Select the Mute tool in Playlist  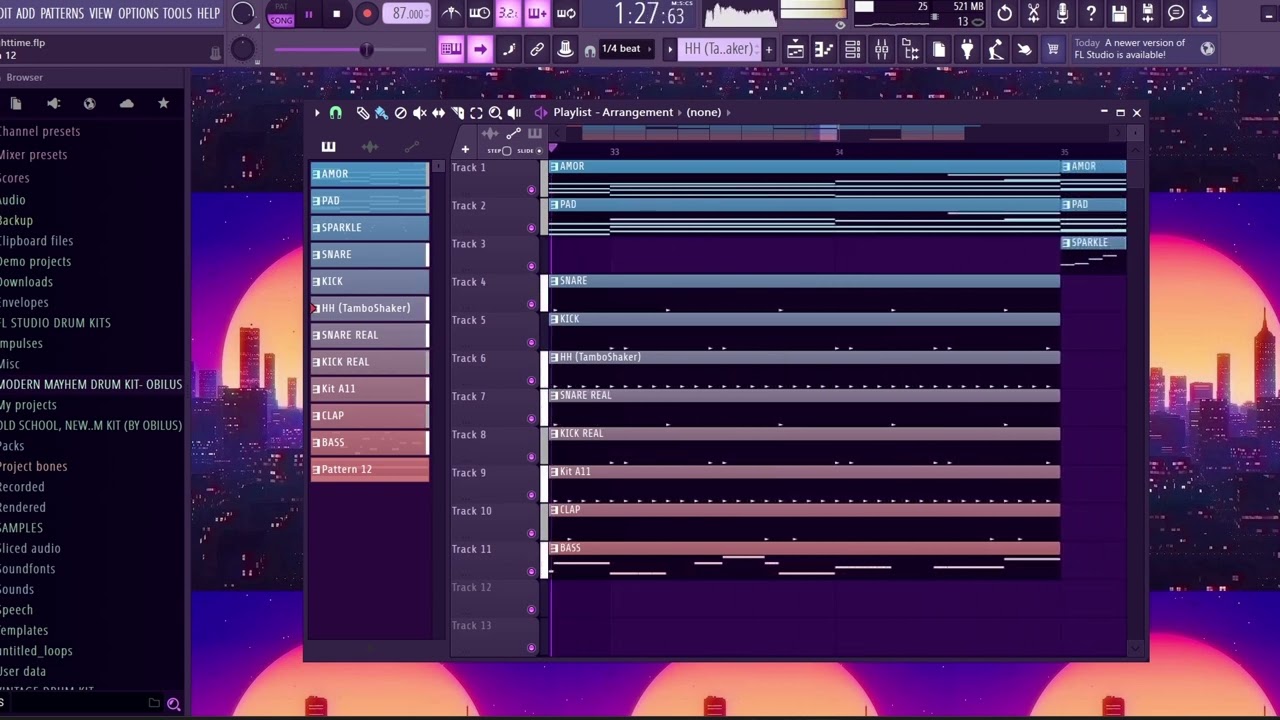pos(420,113)
